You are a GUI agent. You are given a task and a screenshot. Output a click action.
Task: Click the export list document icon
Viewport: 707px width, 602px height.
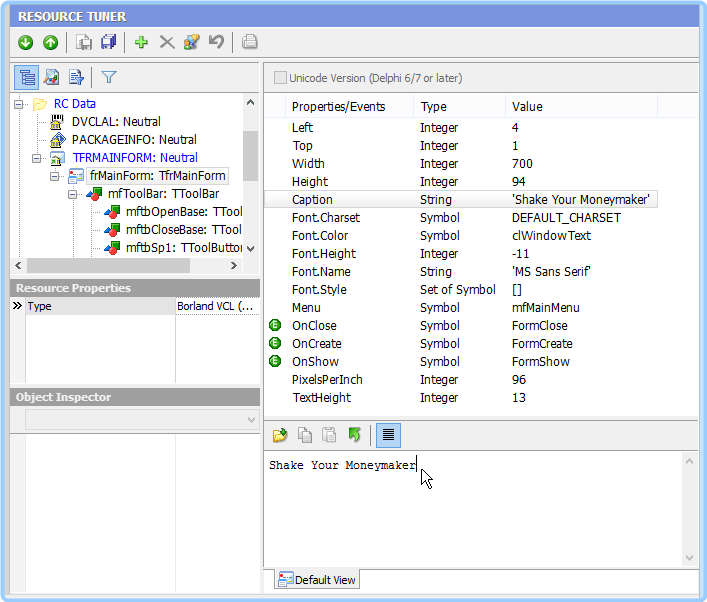click(x=76, y=78)
